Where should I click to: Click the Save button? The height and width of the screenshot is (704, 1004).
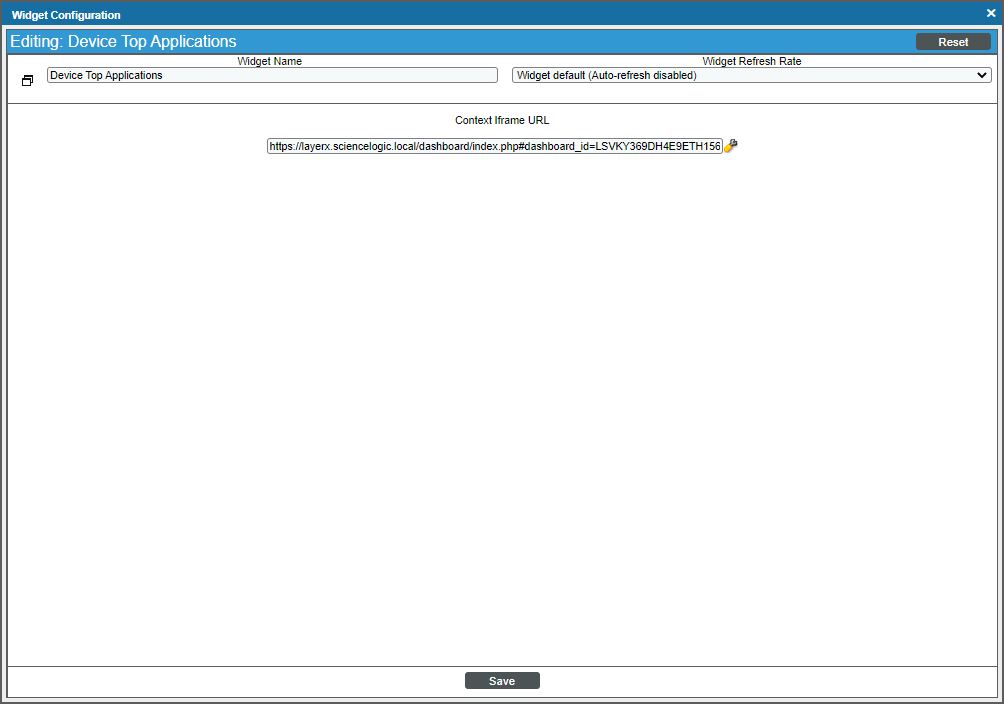[x=502, y=680]
